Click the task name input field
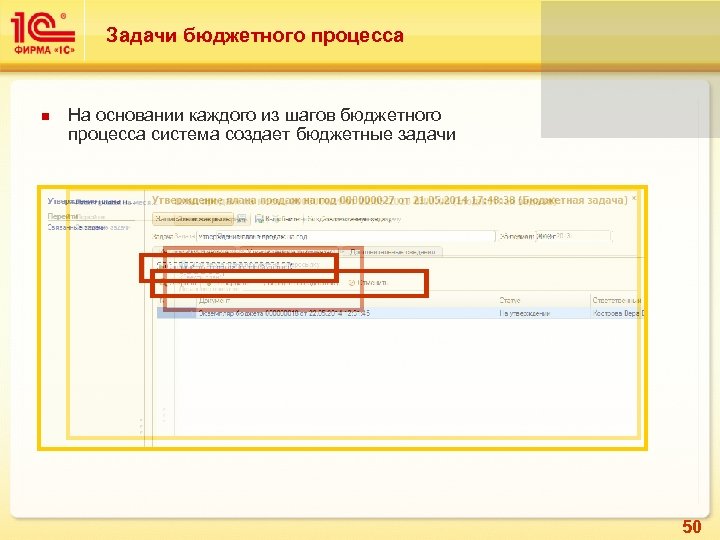This screenshot has height=540, width=720. (346, 236)
